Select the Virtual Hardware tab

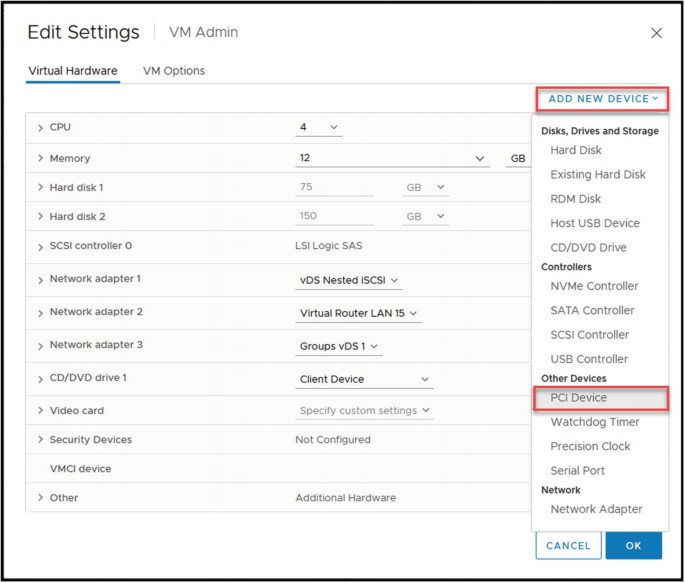[x=72, y=71]
